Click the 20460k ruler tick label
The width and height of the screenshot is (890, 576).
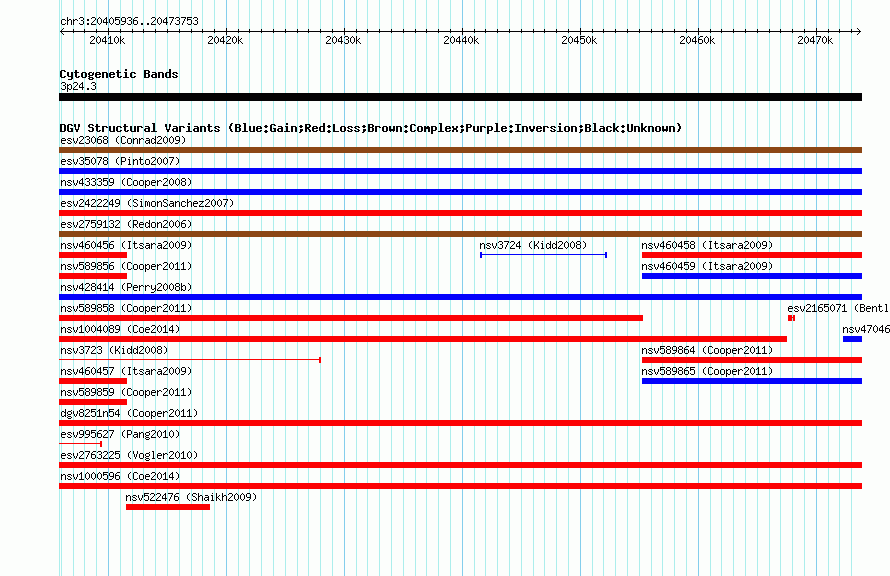click(698, 40)
